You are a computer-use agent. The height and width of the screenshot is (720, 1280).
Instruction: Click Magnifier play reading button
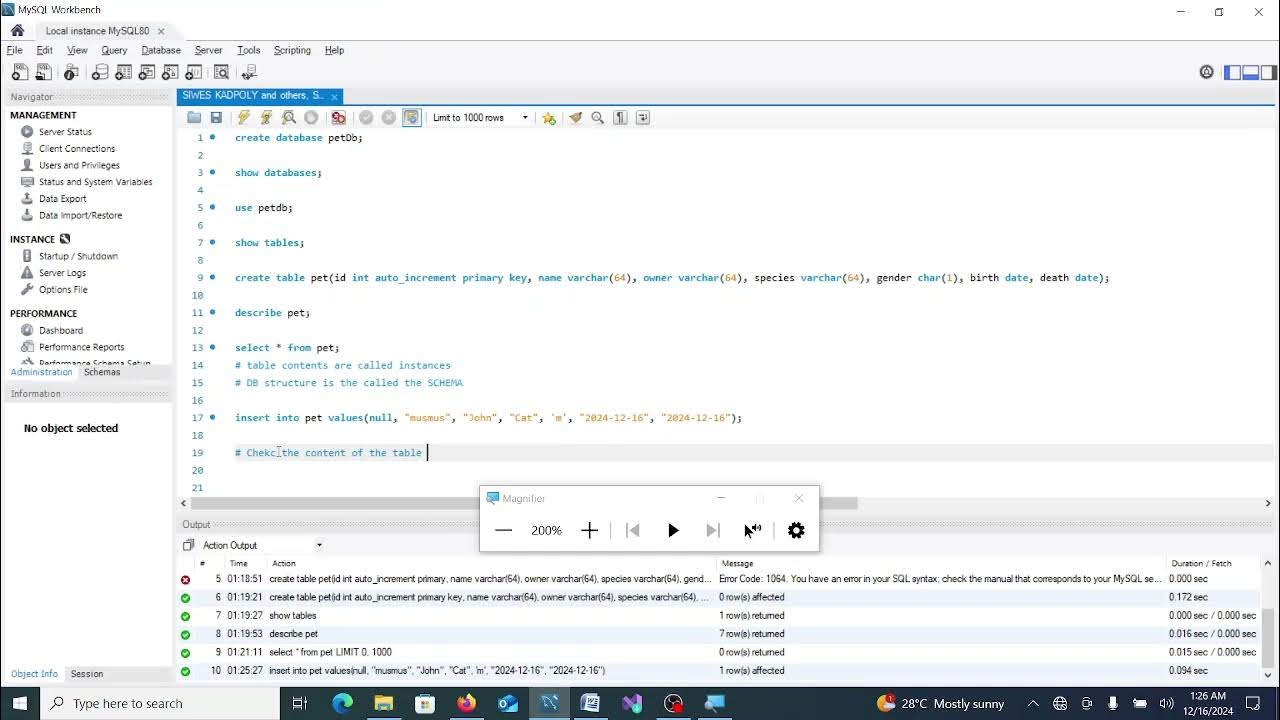pos(673,530)
